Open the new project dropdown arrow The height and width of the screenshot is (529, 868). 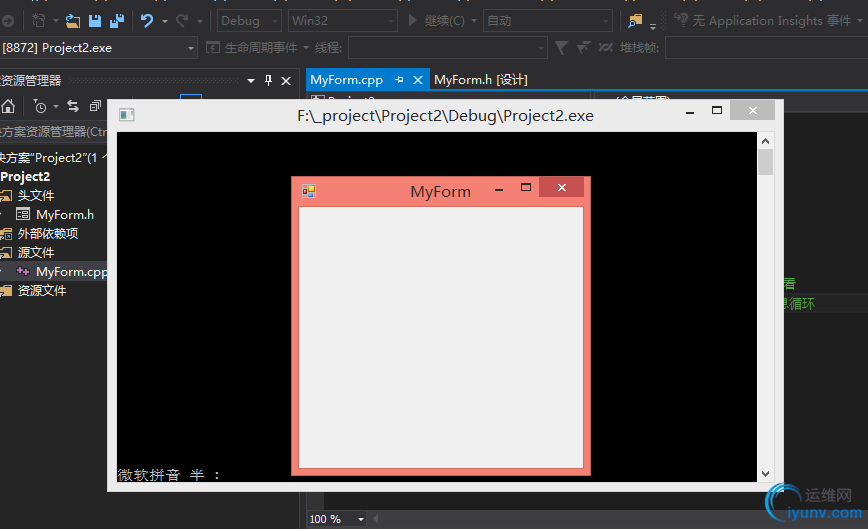(56, 21)
